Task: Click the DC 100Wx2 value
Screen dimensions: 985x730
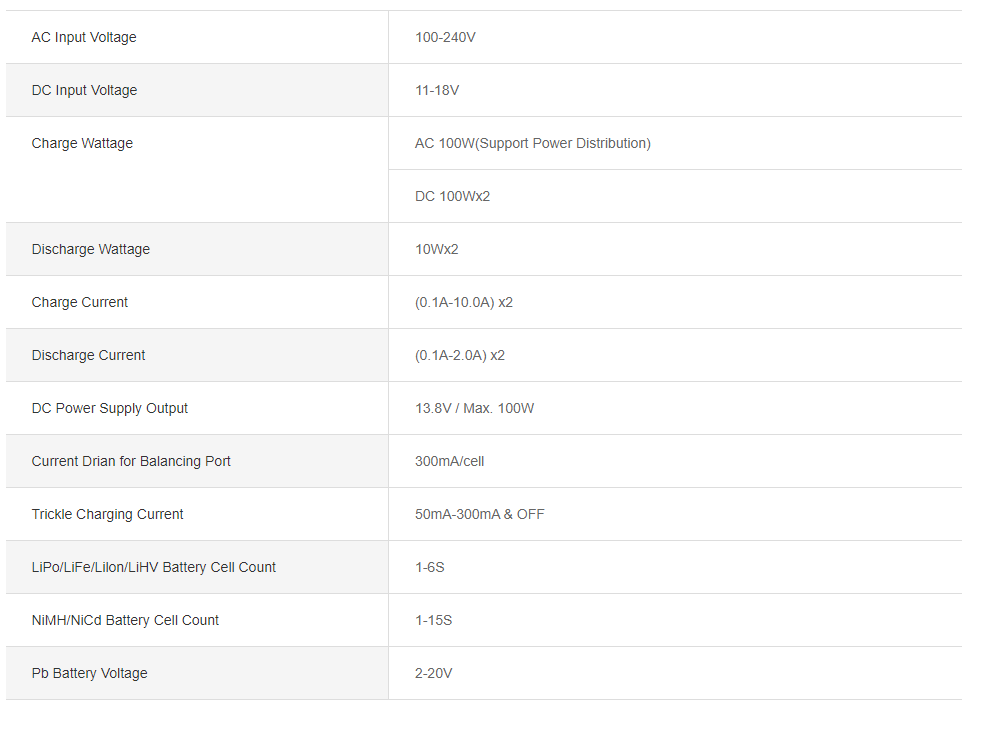Action: (452, 196)
